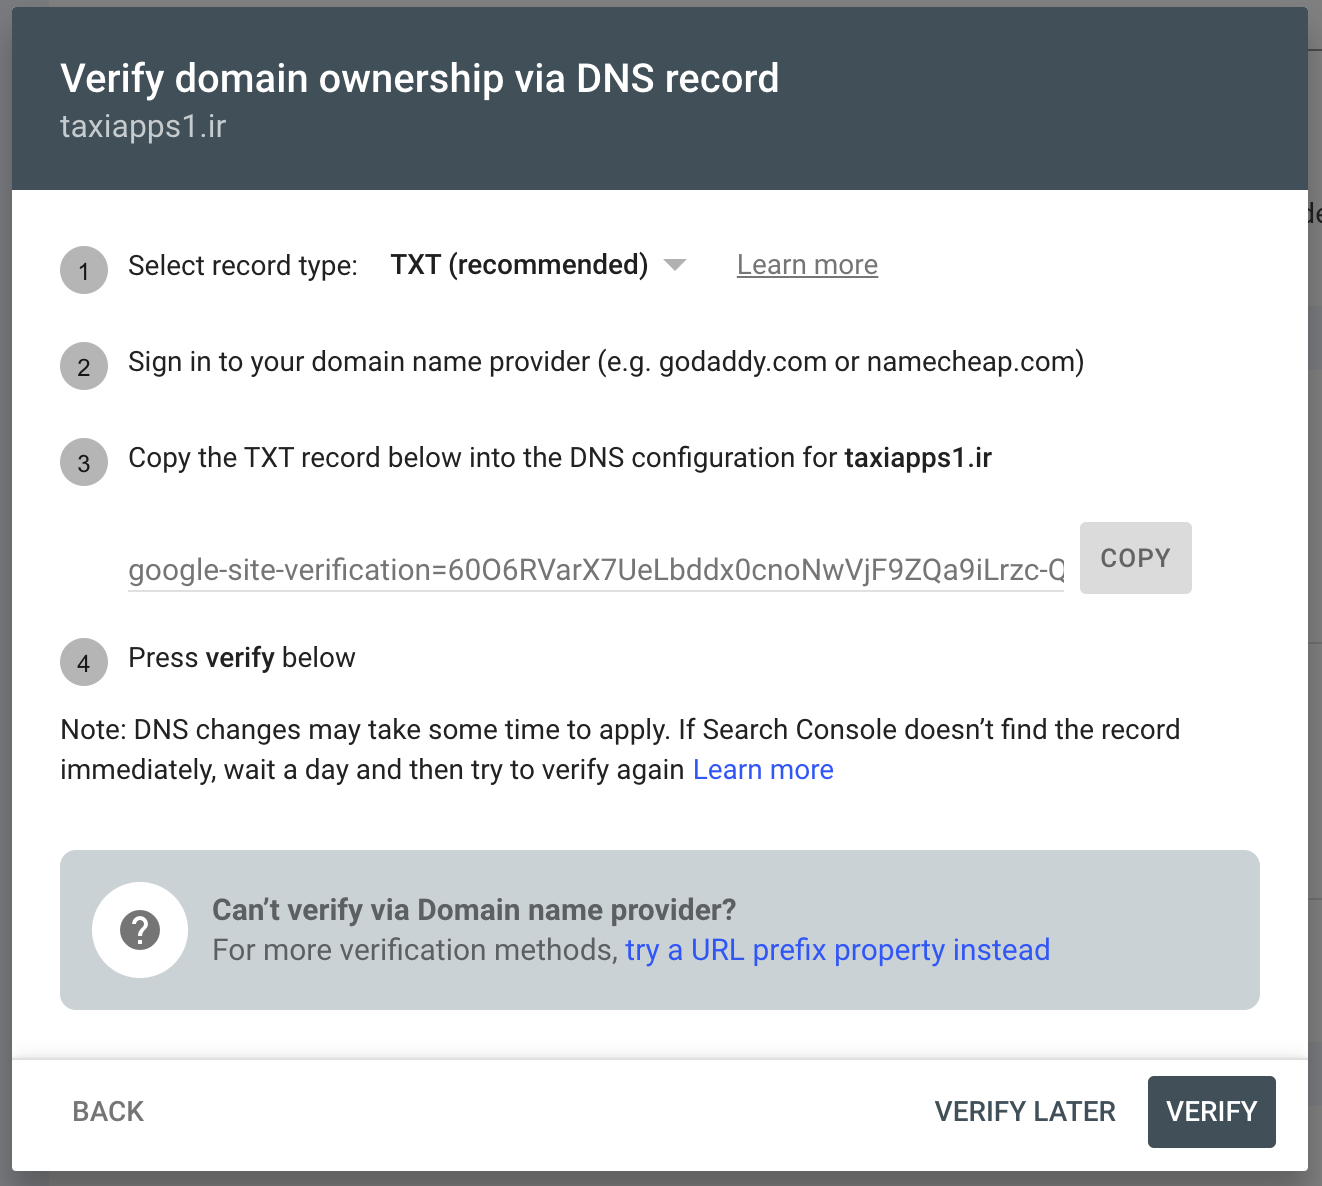This screenshot has width=1322, height=1186.
Task: Go back with the BACK button
Action: 108,1111
